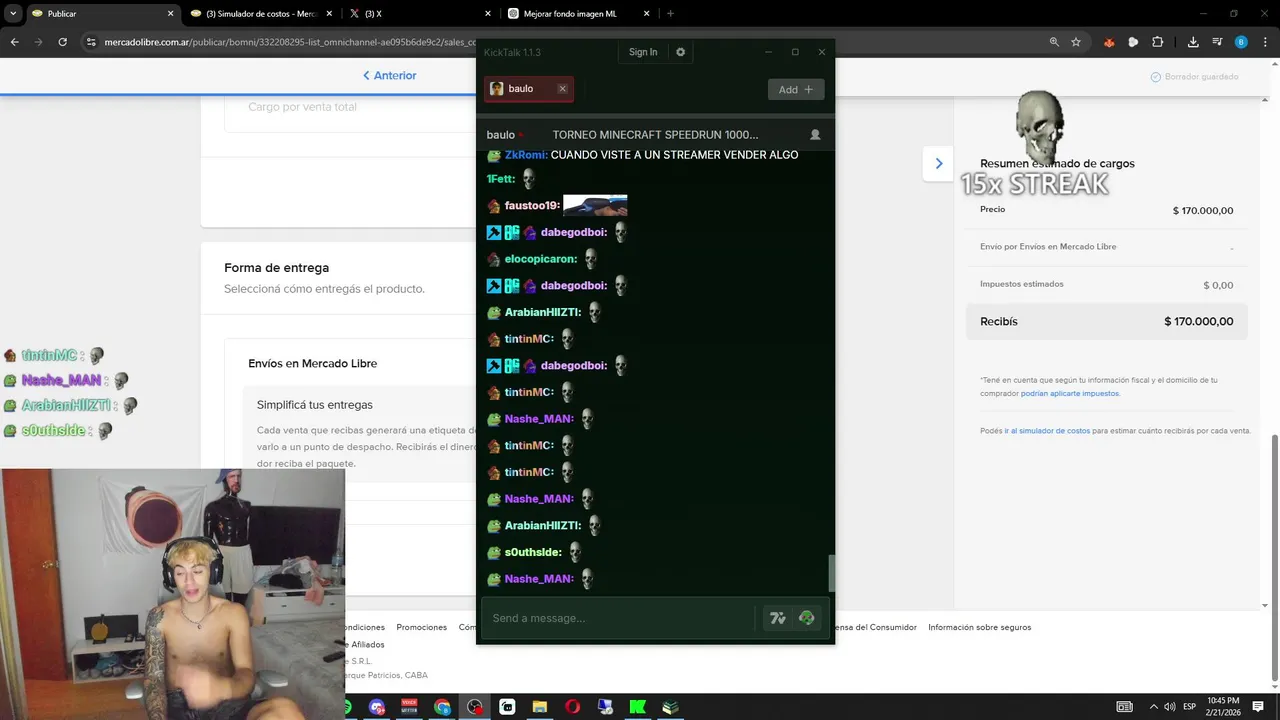1280x720 pixels.
Task: Open Chrome from the taskbar
Action: coord(442,707)
